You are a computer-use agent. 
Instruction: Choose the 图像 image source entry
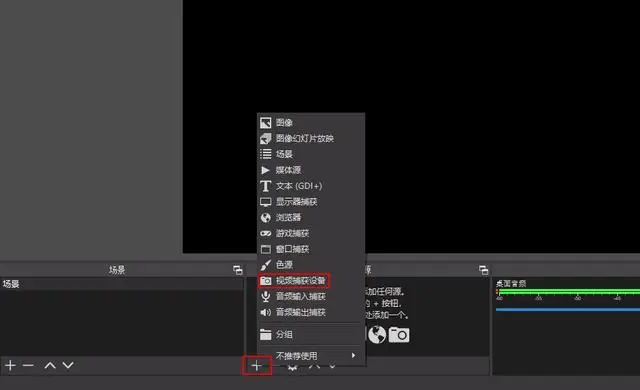point(311,122)
